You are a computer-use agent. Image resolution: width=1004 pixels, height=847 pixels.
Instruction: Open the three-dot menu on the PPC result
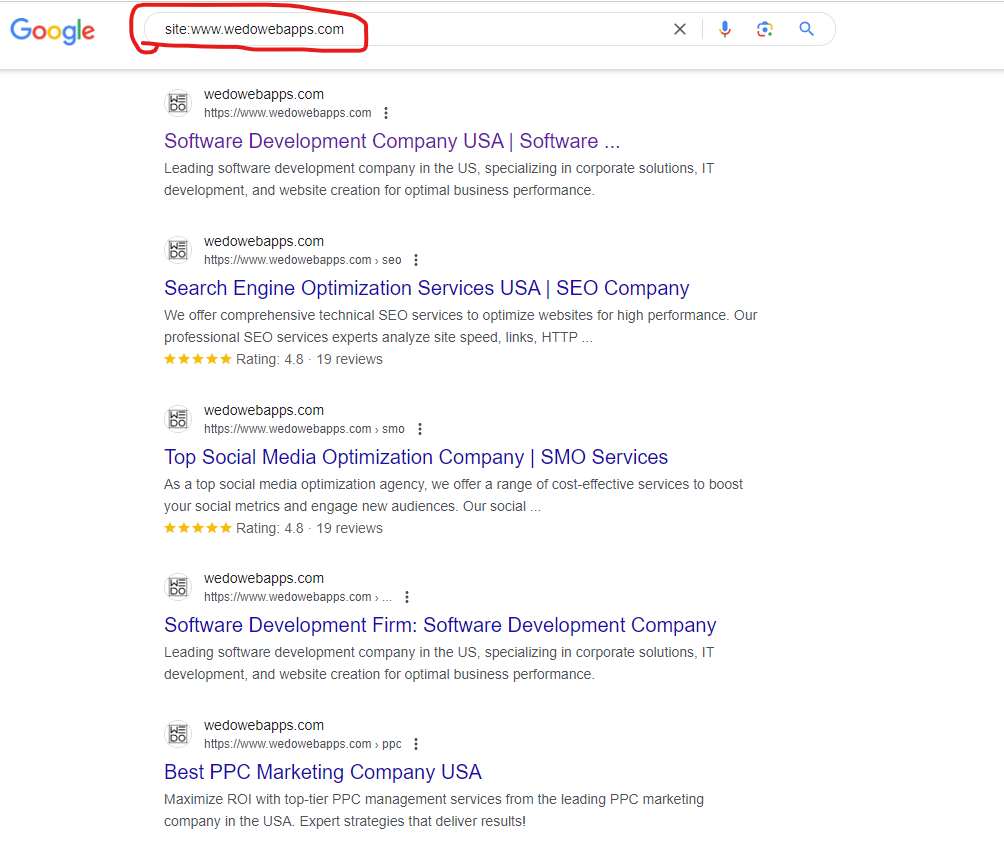[415, 743]
